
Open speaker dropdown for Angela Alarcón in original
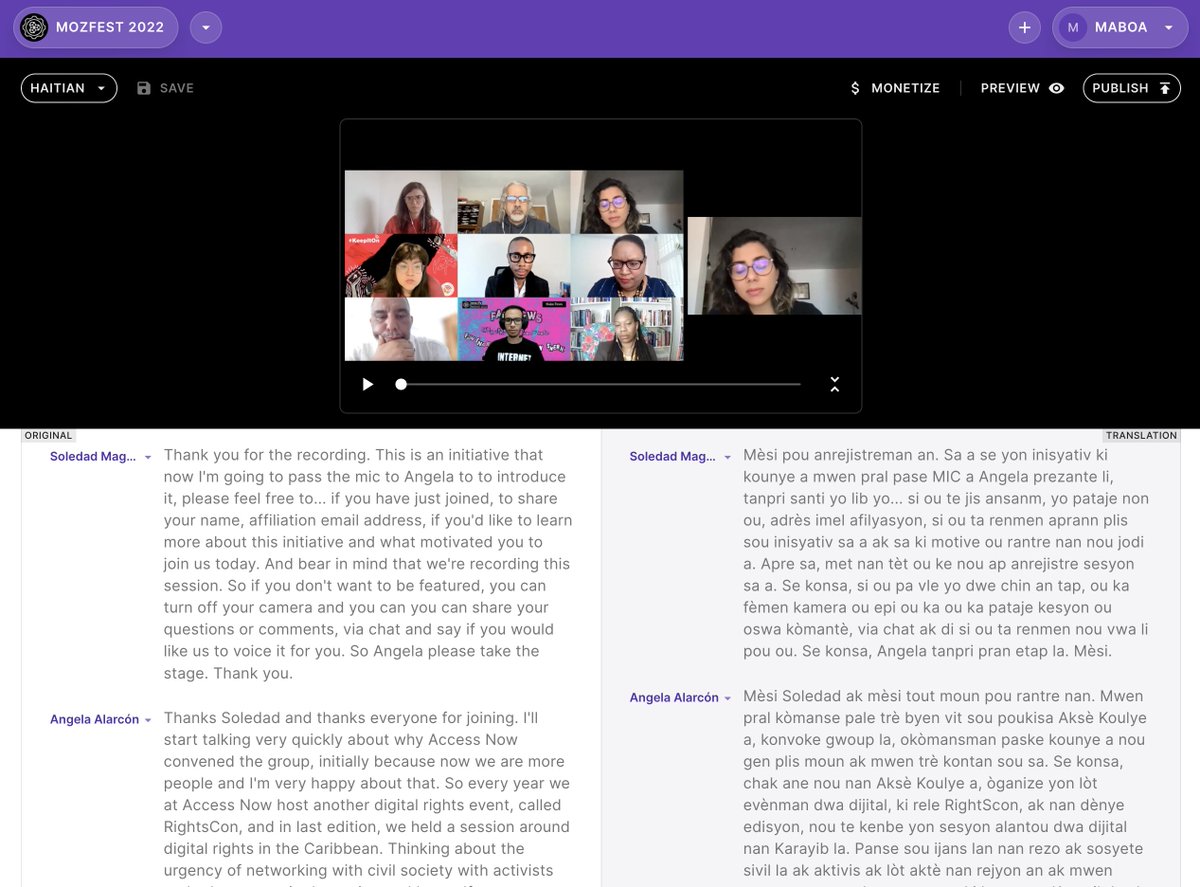[148, 720]
